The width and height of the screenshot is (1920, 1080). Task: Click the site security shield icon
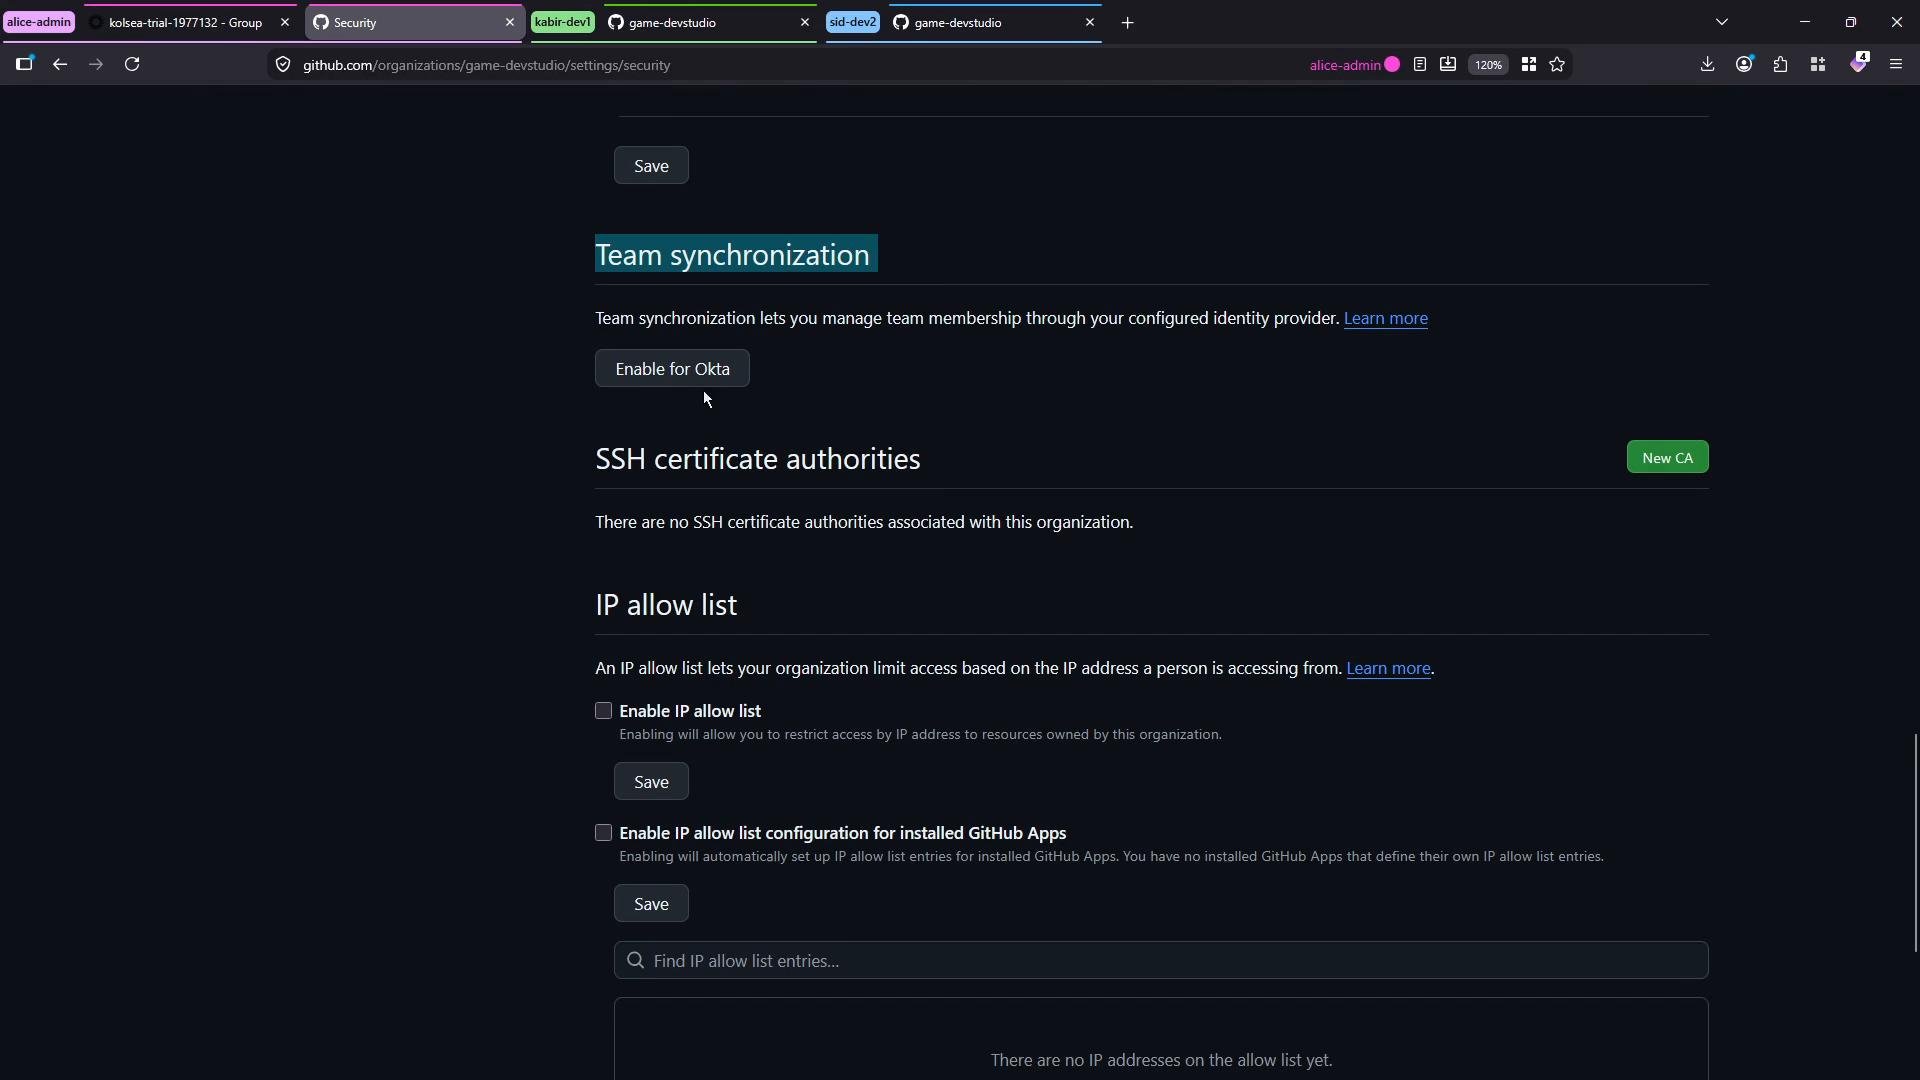(x=283, y=65)
